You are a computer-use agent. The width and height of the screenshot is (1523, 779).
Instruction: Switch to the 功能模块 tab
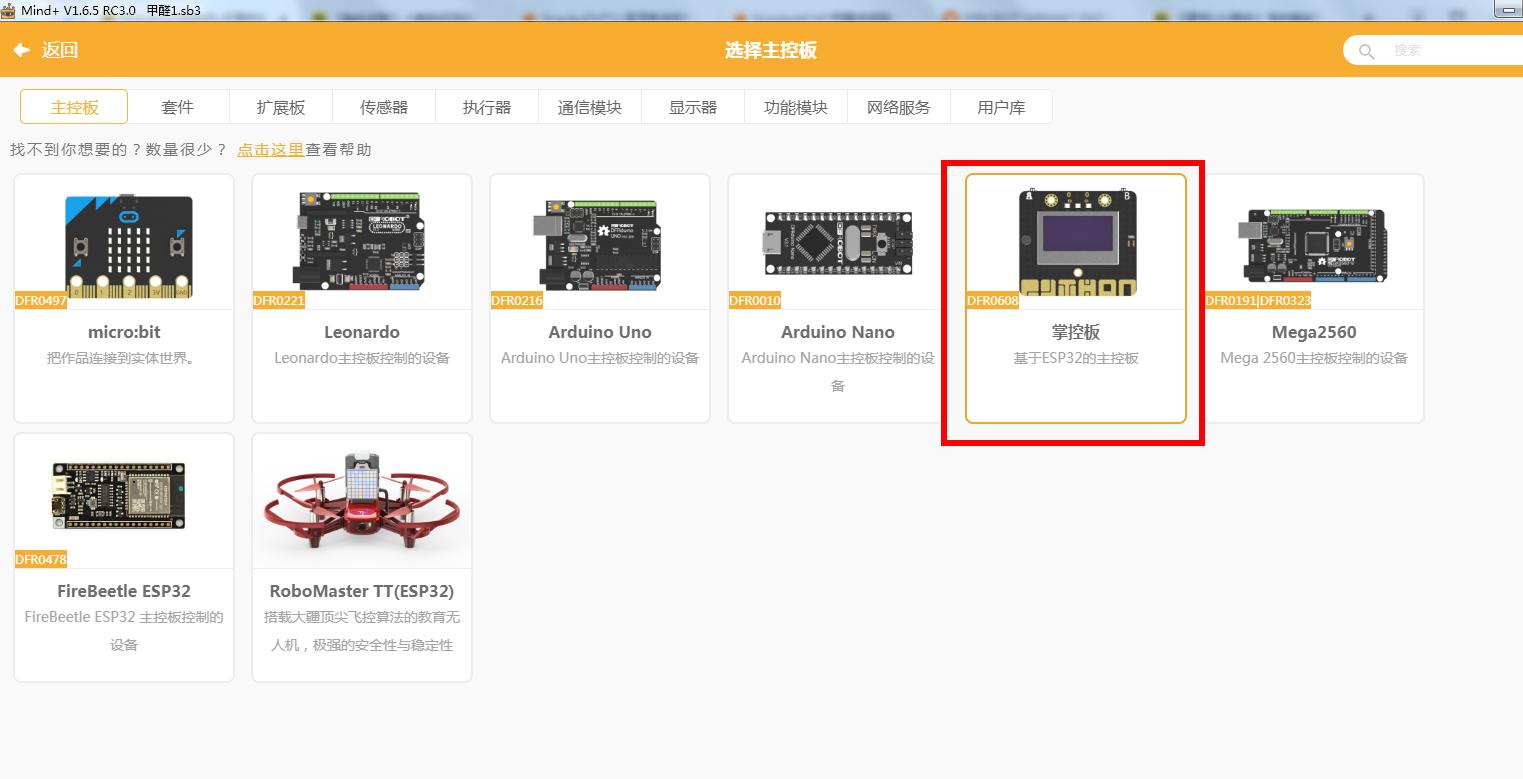click(x=796, y=107)
